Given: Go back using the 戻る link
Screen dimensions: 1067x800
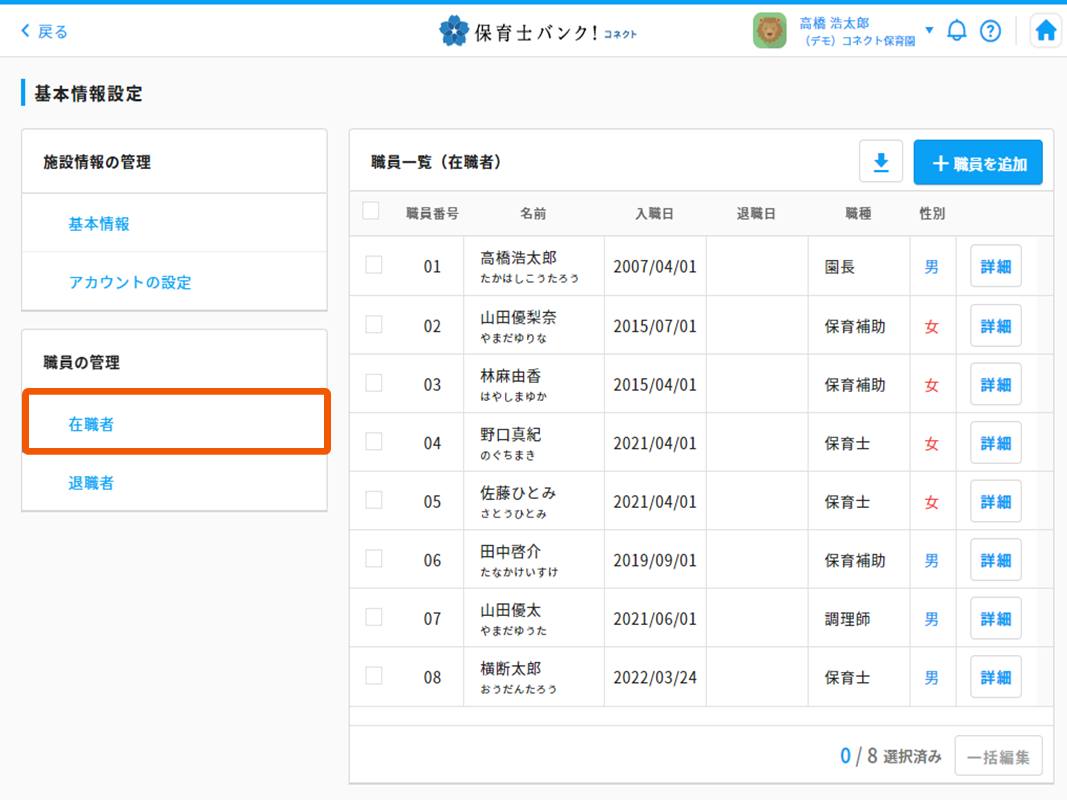Looking at the screenshot, I should 45,32.
